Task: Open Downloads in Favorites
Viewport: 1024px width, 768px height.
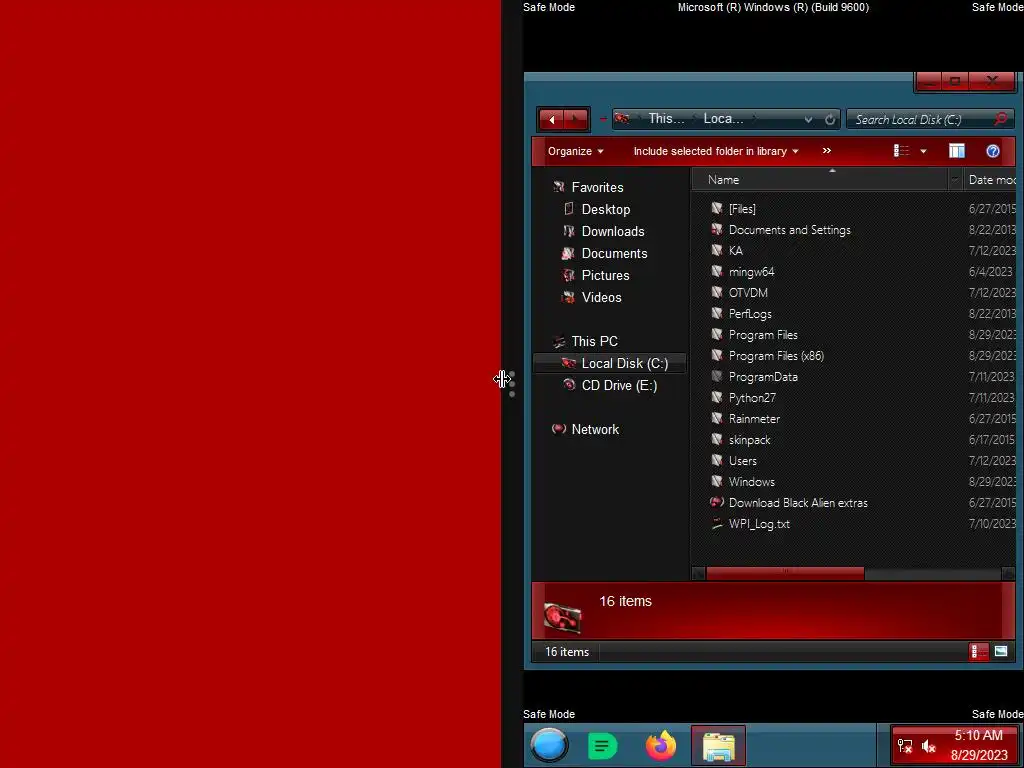Action: click(613, 232)
